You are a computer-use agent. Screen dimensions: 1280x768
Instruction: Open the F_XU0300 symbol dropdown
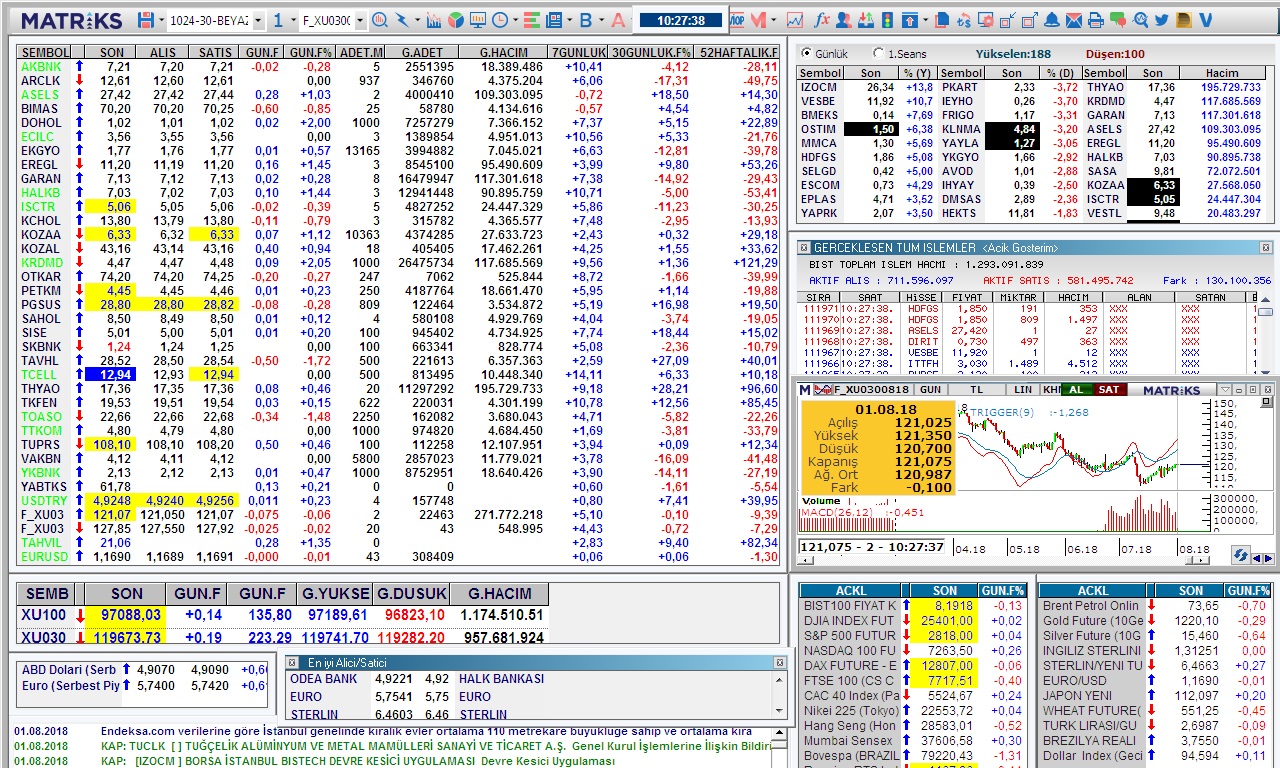[359, 20]
